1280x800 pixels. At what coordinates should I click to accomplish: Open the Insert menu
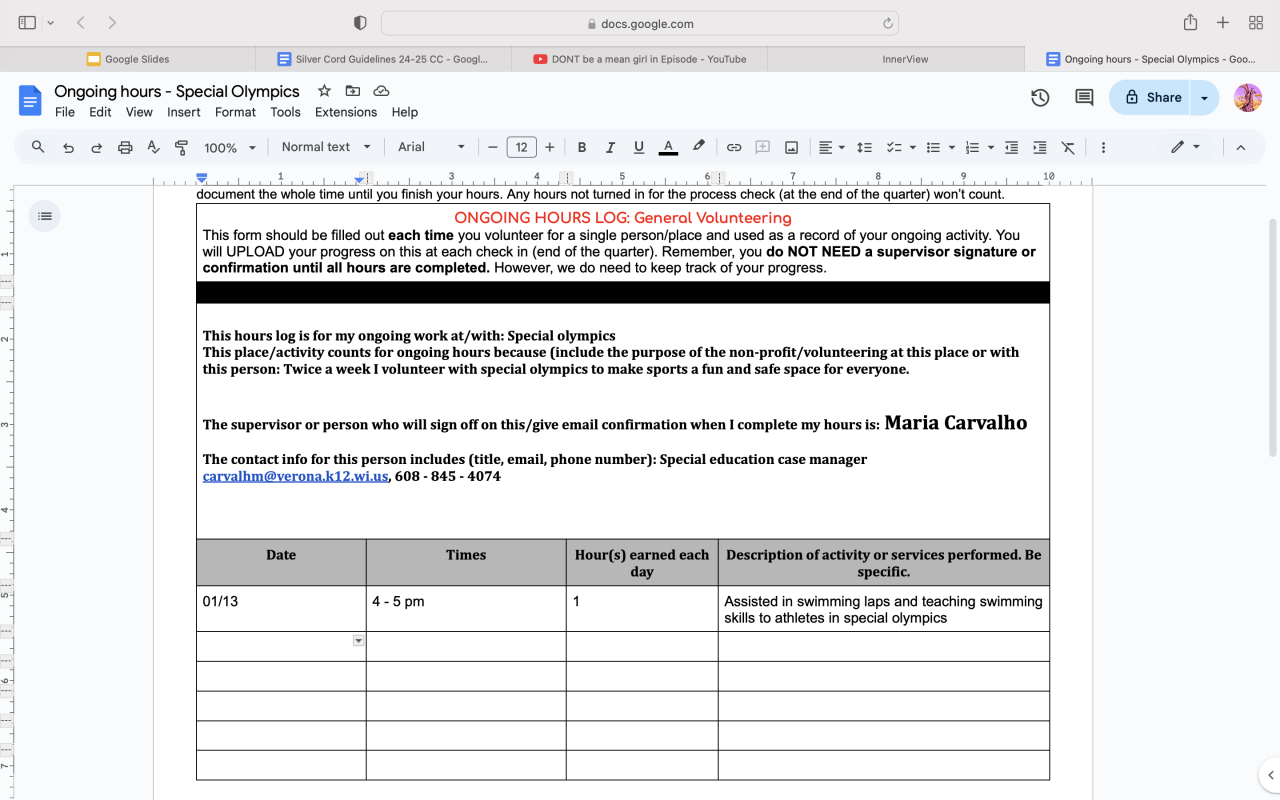(x=184, y=112)
